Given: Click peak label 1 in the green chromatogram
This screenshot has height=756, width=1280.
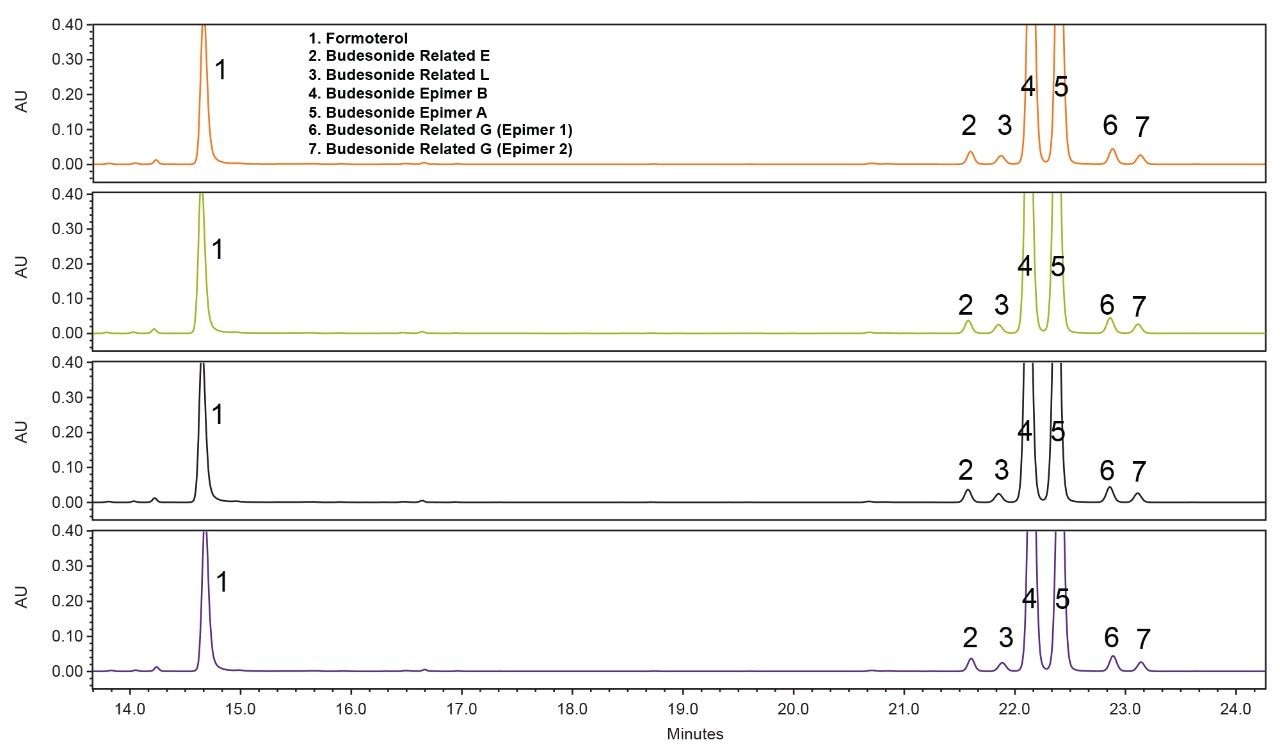Looking at the screenshot, I should 217,250.
